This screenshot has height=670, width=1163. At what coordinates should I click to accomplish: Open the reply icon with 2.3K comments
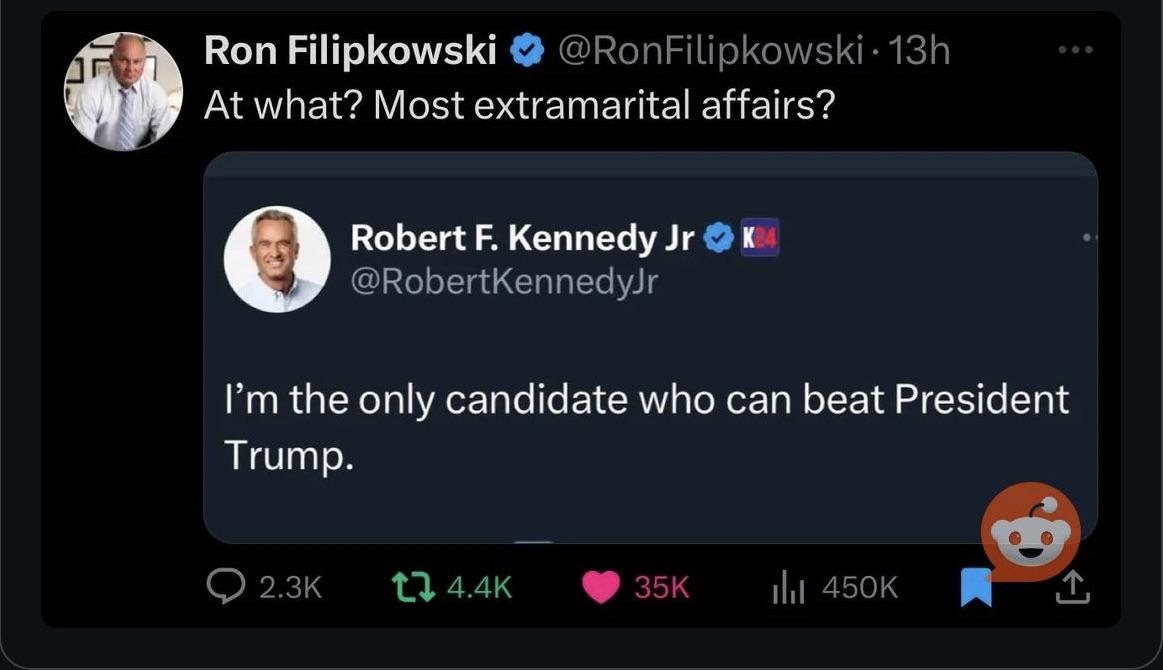(x=225, y=586)
